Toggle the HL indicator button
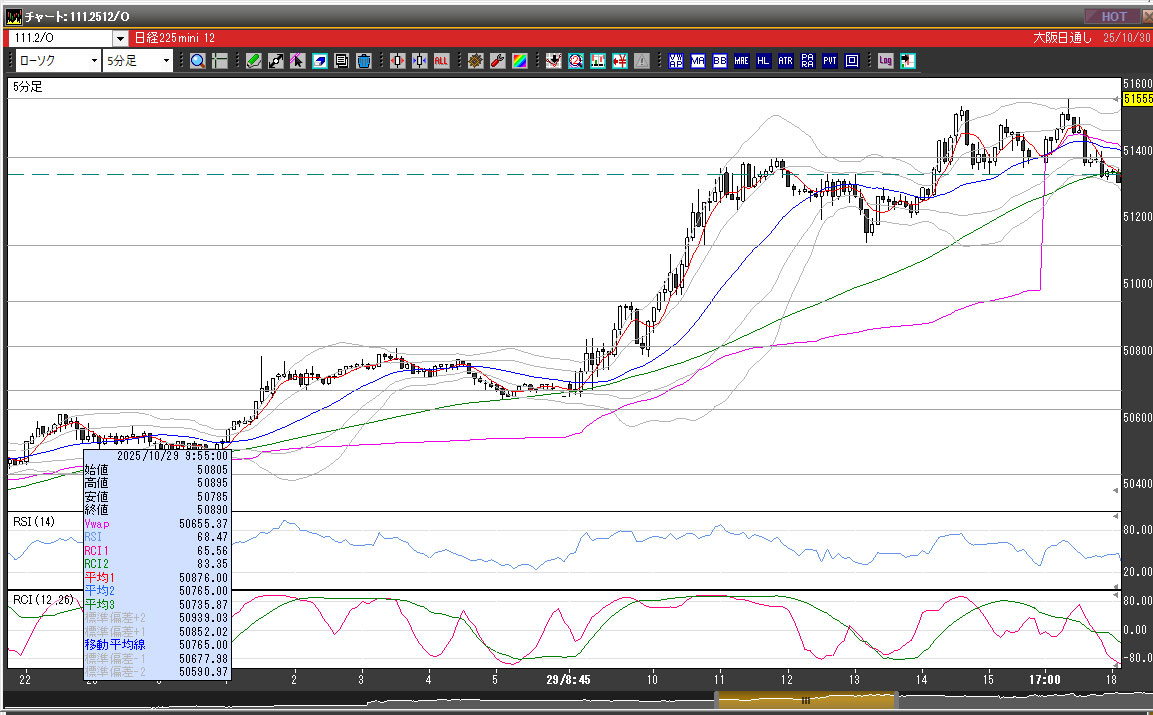Viewport: 1153px width, 715px height. (x=763, y=61)
